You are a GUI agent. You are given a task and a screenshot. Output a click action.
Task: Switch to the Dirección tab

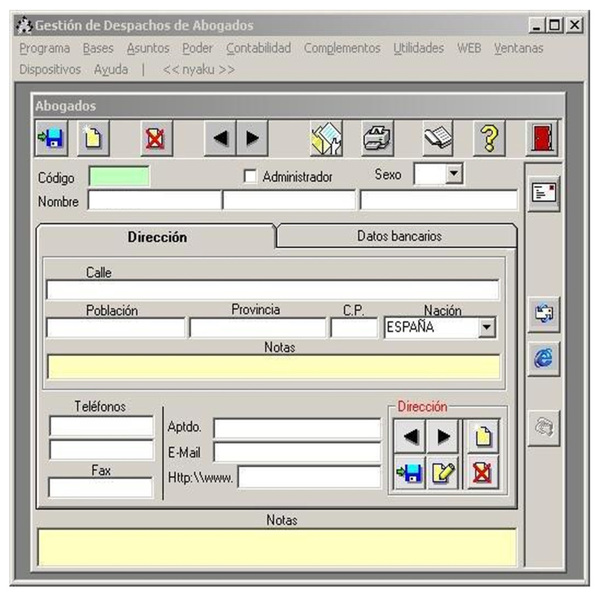pyautogui.click(x=157, y=237)
